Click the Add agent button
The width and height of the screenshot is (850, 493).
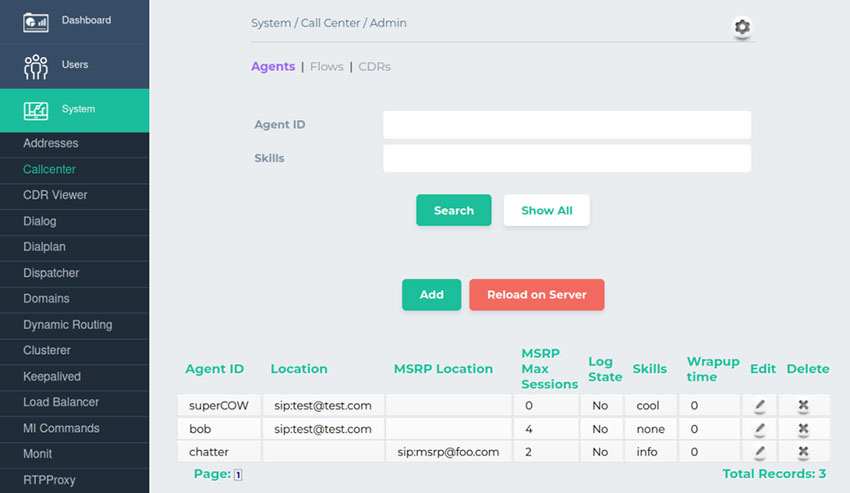[431, 295]
